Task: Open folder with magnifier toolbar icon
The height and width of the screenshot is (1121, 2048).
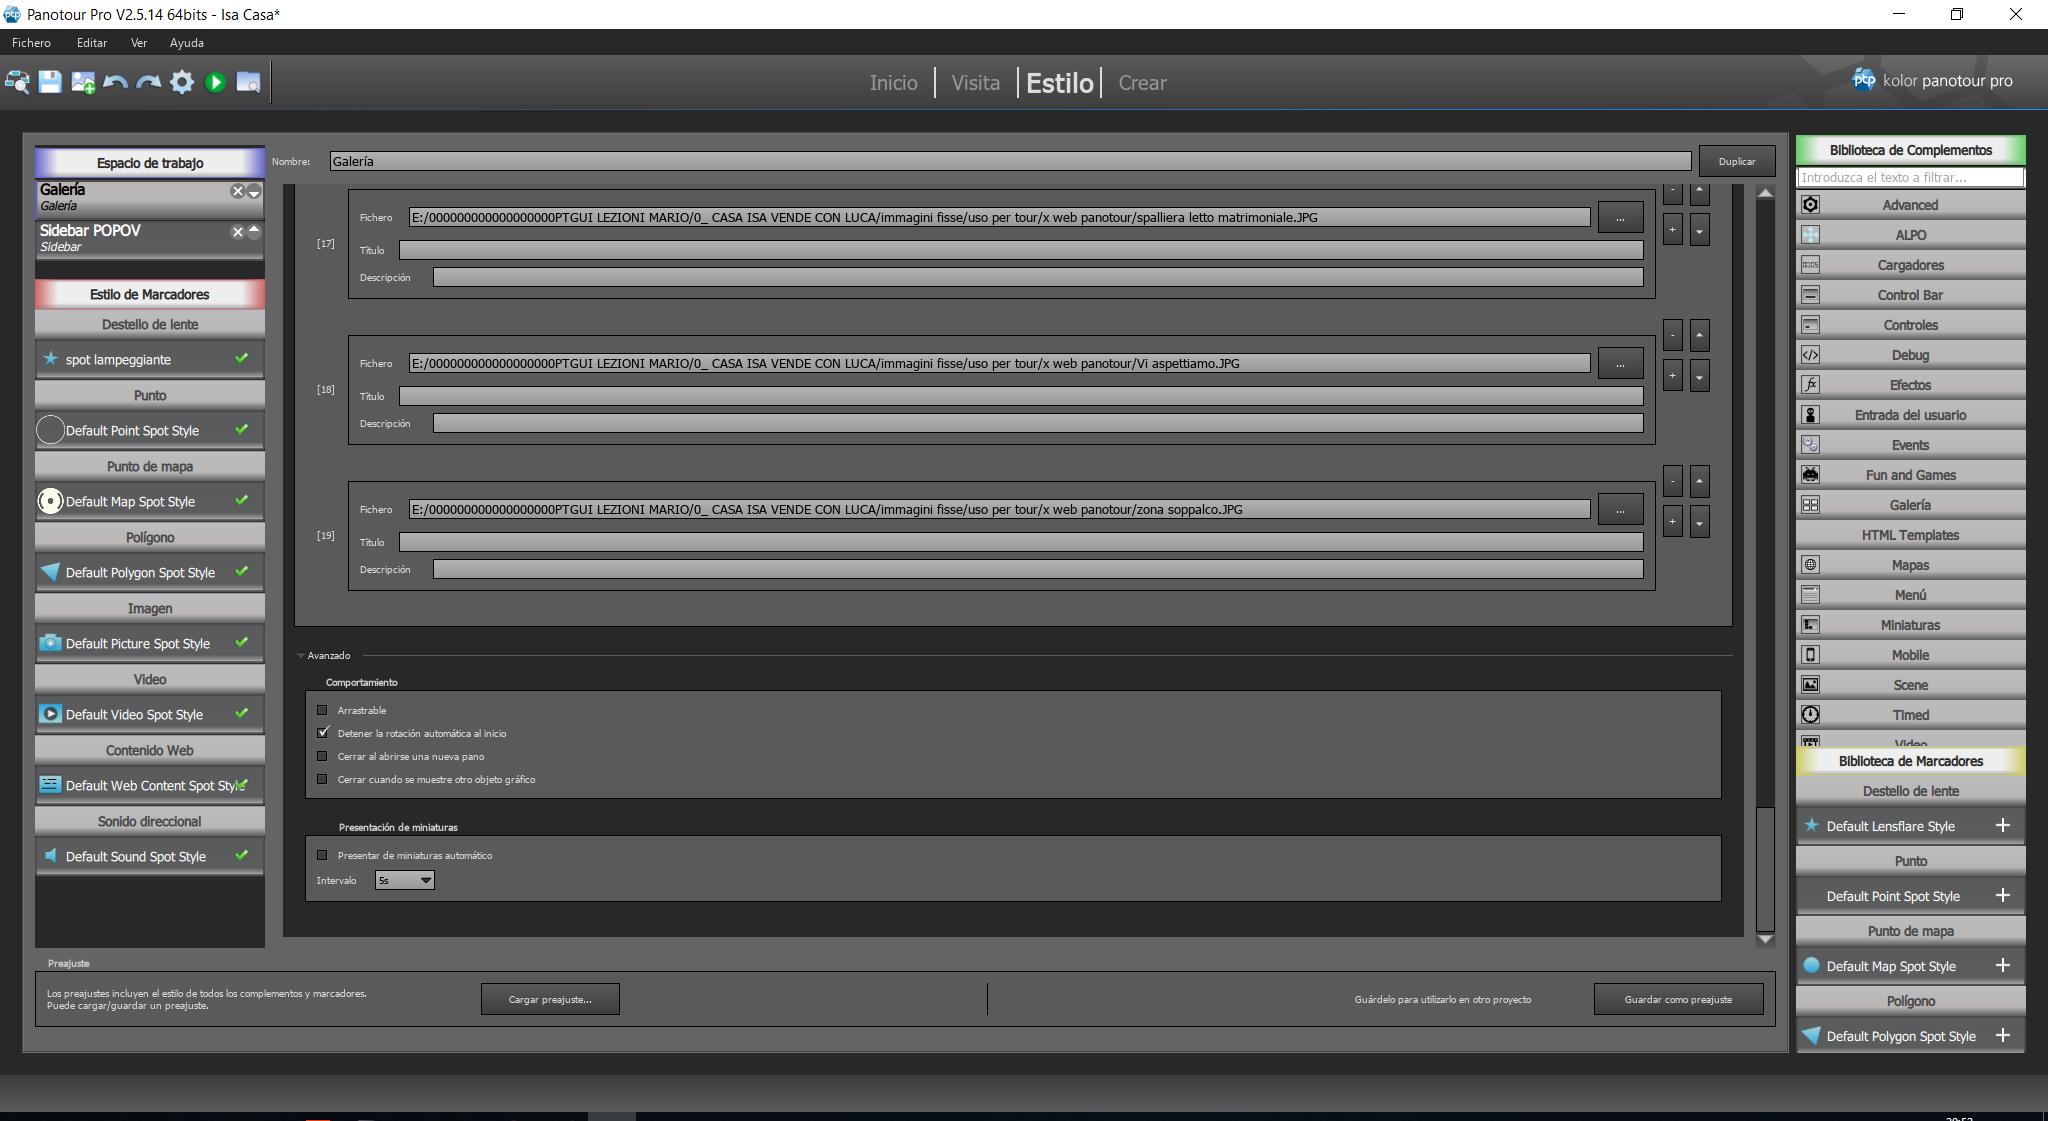Action: pos(248,82)
